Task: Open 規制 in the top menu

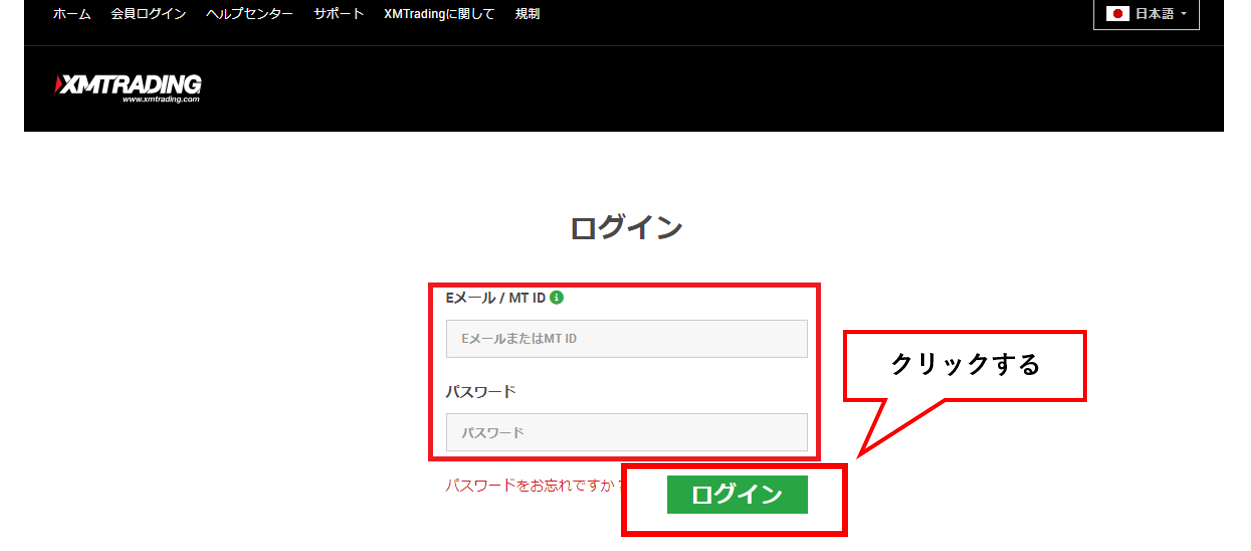Action: [527, 14]
